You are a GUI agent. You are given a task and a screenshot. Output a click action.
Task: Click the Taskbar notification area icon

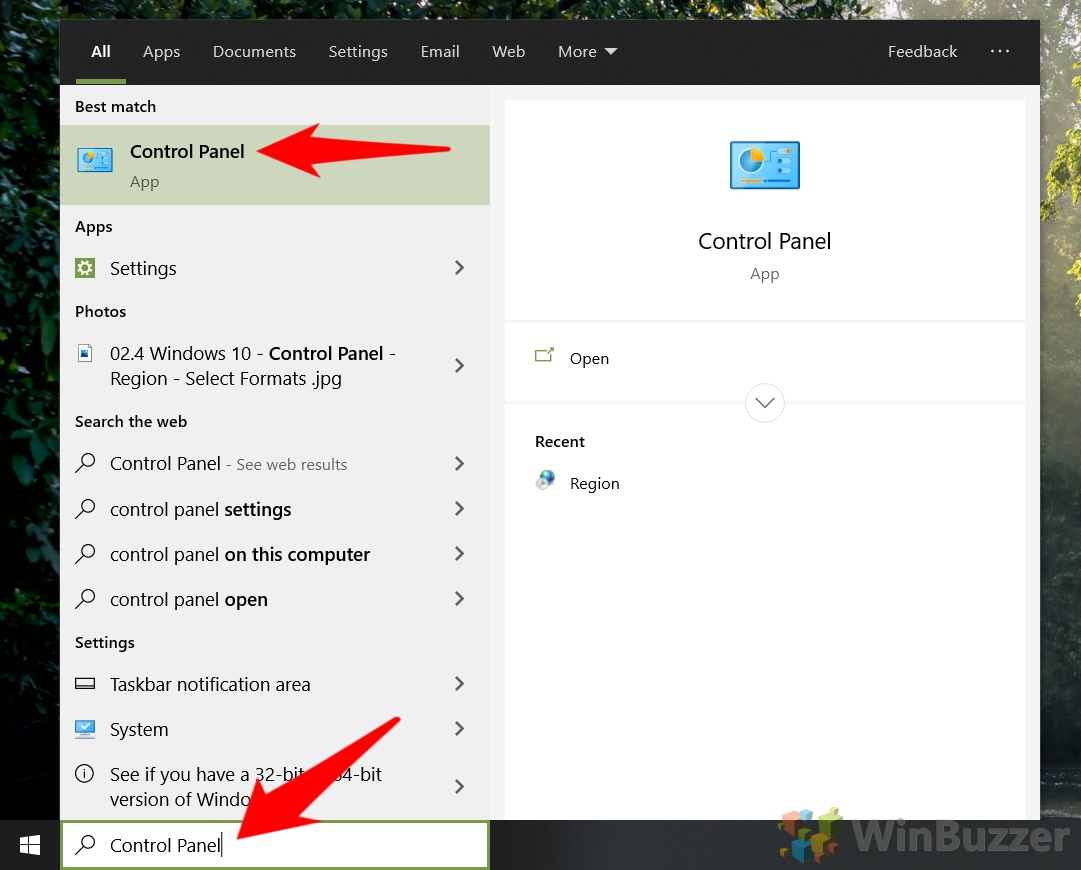[x=85, y=684]
